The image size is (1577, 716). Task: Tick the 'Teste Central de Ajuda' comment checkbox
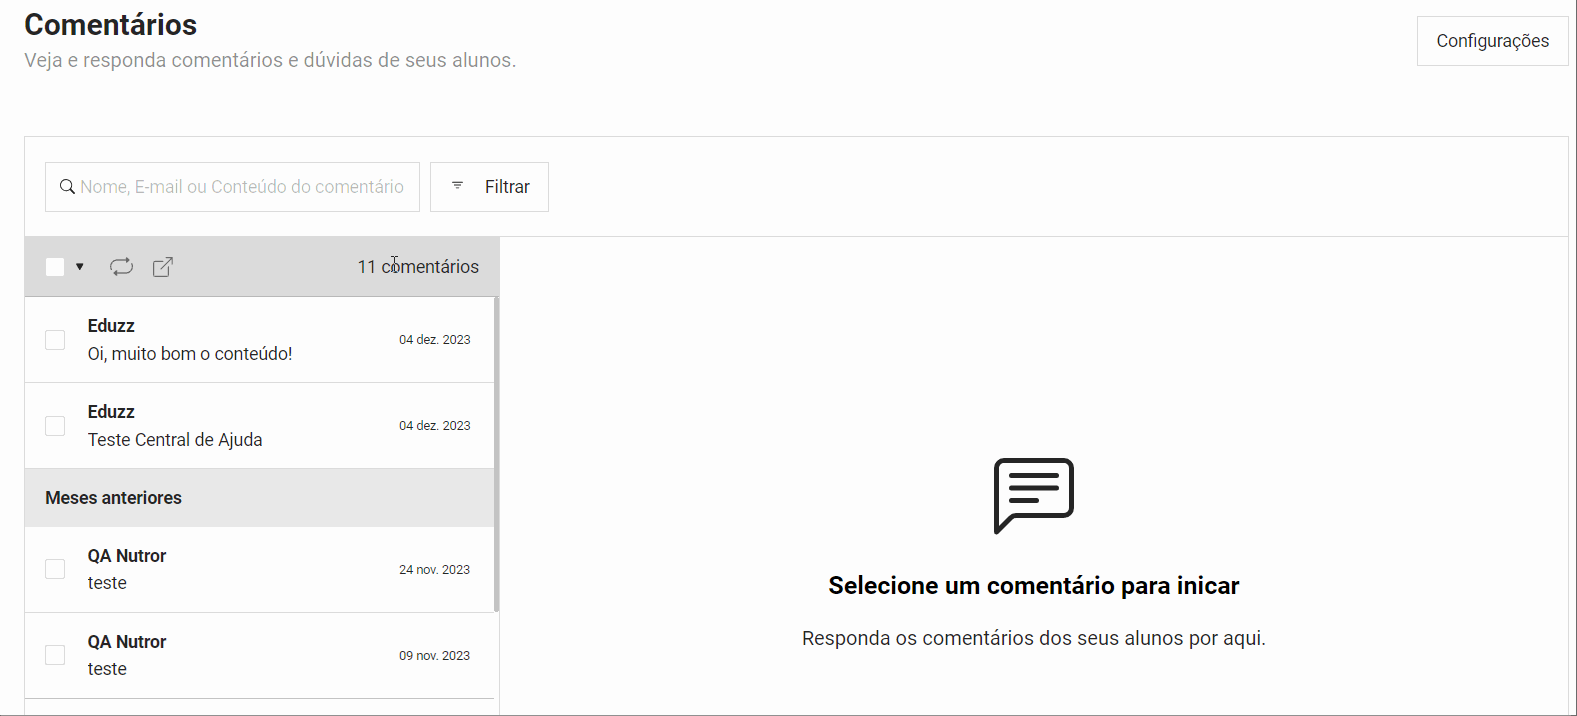pos(55,426)
